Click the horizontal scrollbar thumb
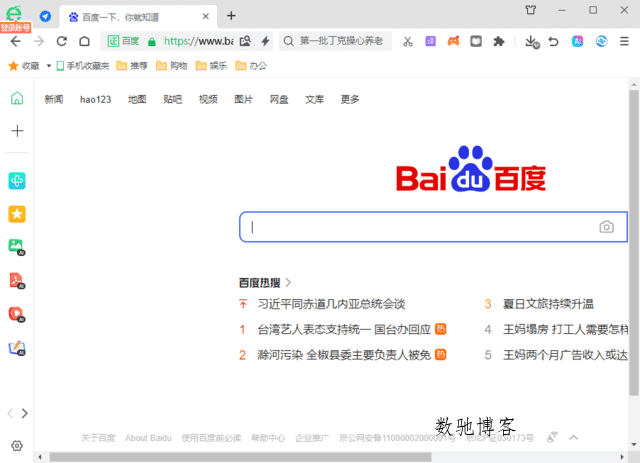 pos(240,457)
